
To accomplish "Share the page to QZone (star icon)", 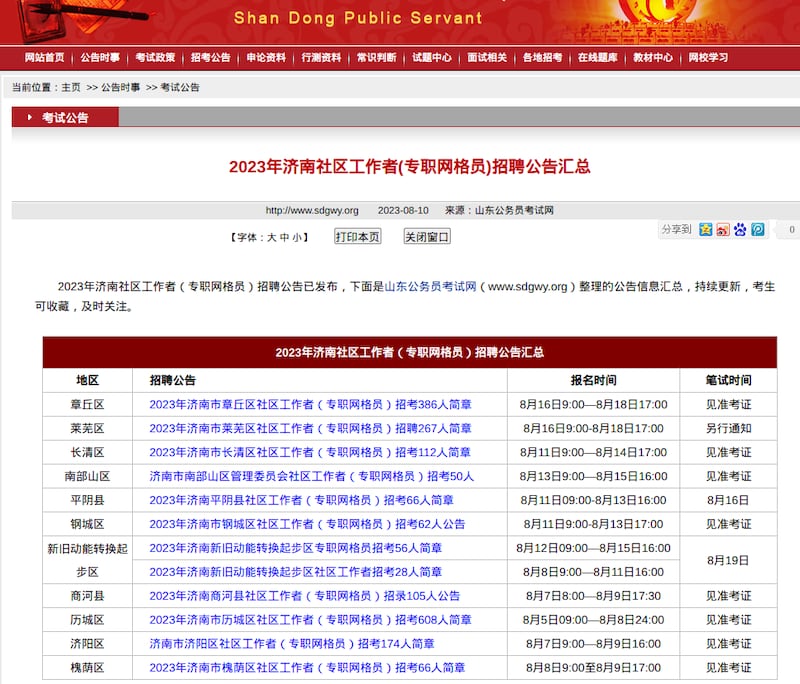I will point(705,230).
